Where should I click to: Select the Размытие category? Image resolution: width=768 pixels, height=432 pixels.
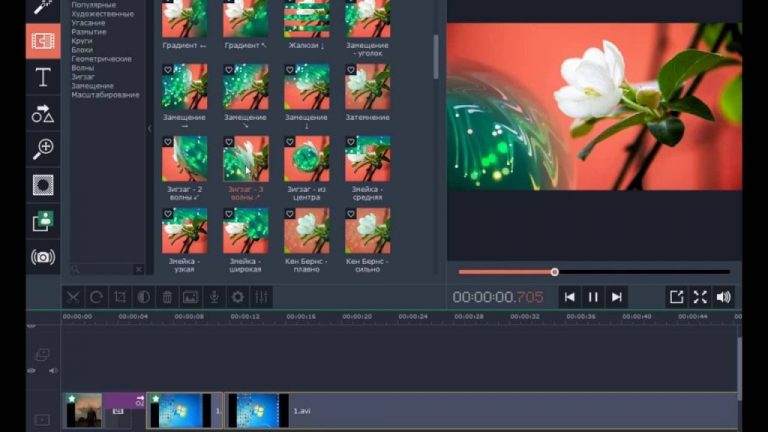[x=89, y=32]
